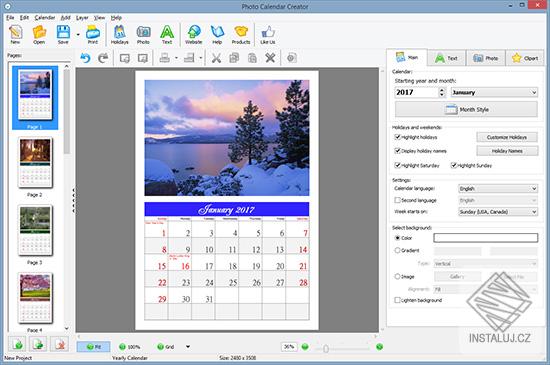Uncheck Highlight Saturday
The height and width of the screenshot is (365, 550).
[x=397, y=165]
